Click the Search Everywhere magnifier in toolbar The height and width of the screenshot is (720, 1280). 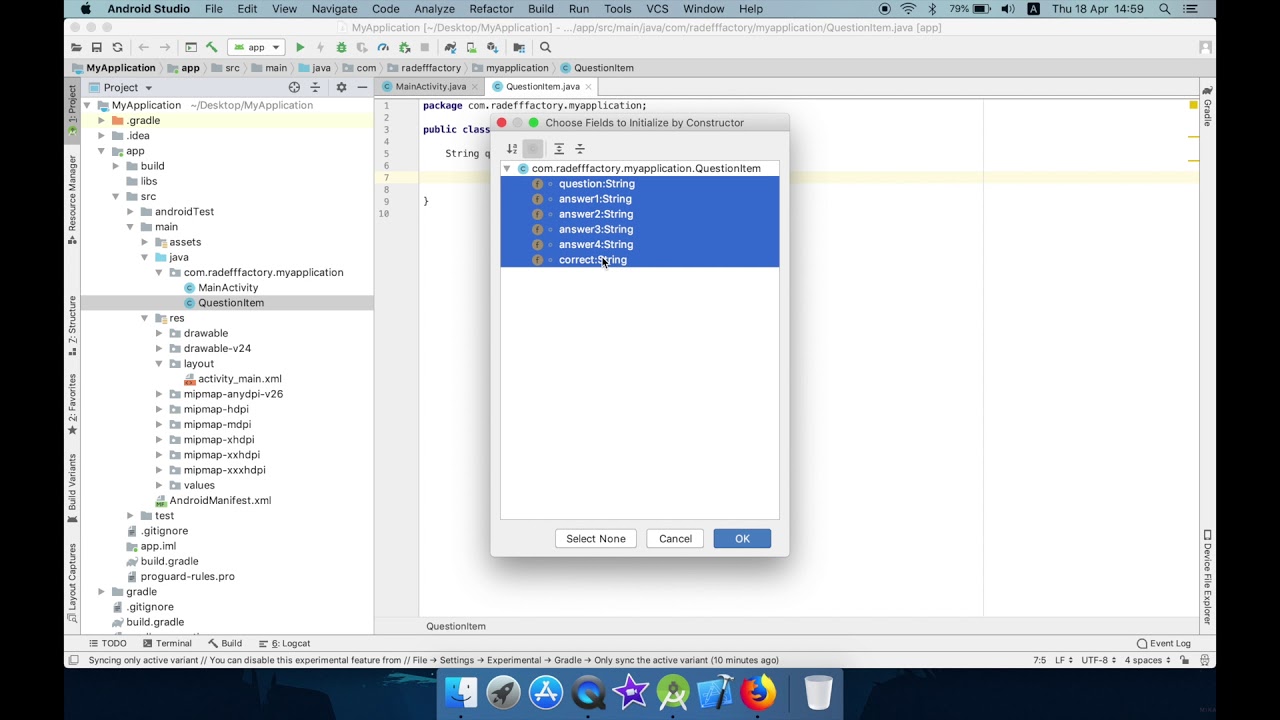point(545,47)
